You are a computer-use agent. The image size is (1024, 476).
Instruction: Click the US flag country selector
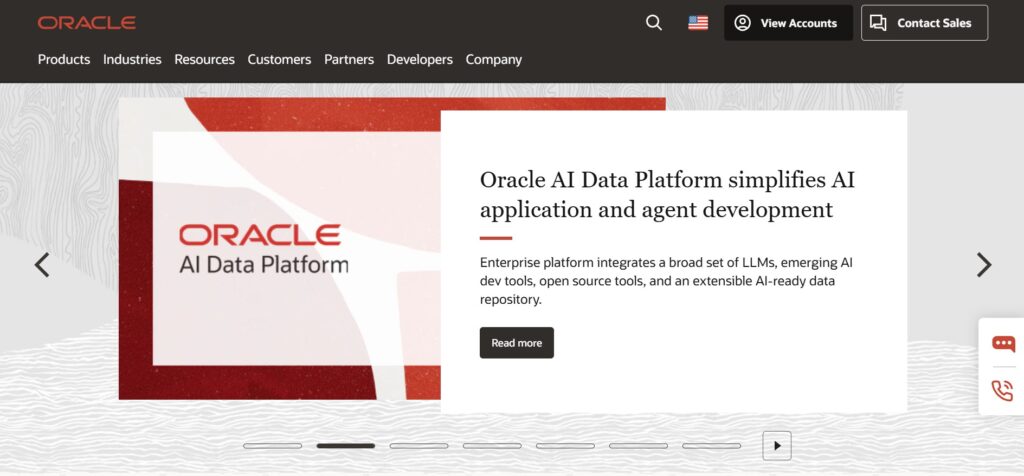coord(698,23)
